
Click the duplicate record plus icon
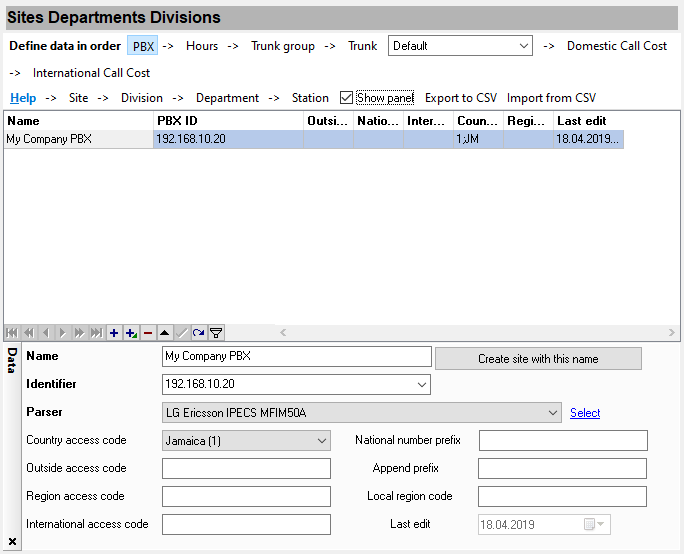point(130,333)
